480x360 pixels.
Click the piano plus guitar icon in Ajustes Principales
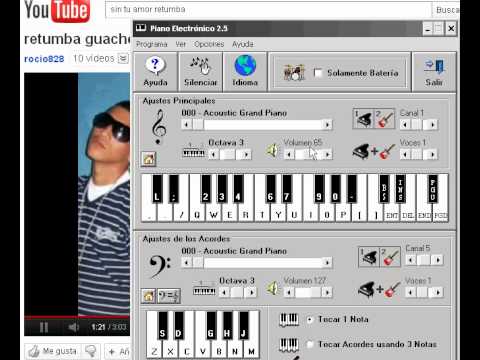tap(374, 152)
